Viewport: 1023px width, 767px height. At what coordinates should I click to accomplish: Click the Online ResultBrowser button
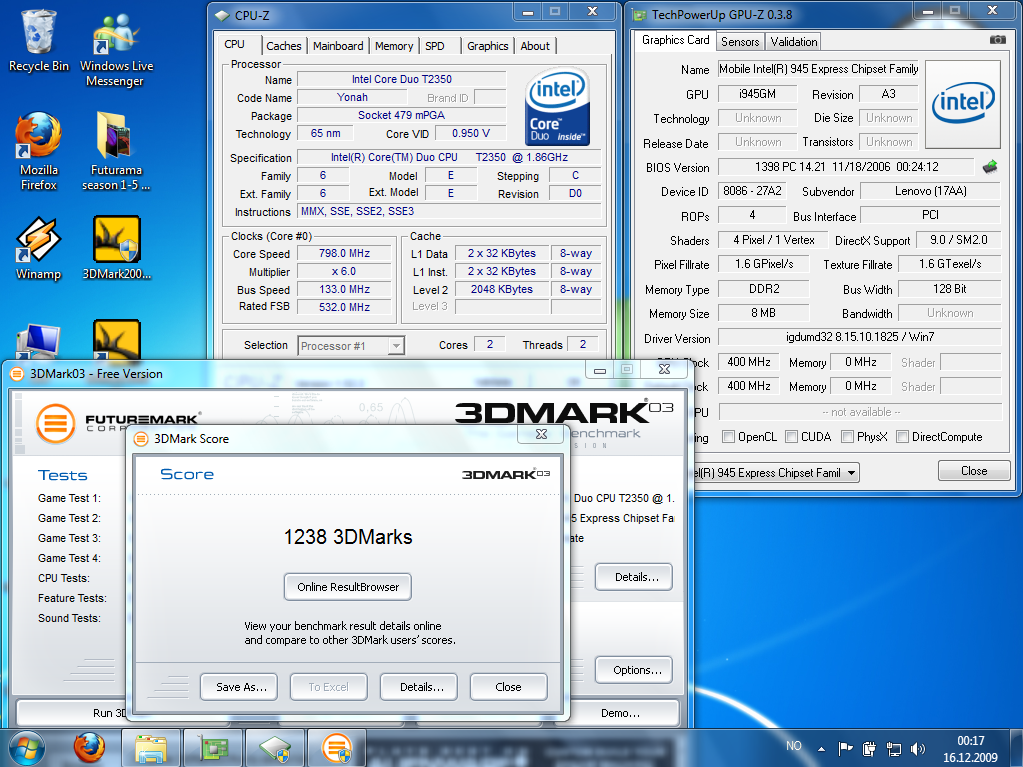tap(348, 587)
